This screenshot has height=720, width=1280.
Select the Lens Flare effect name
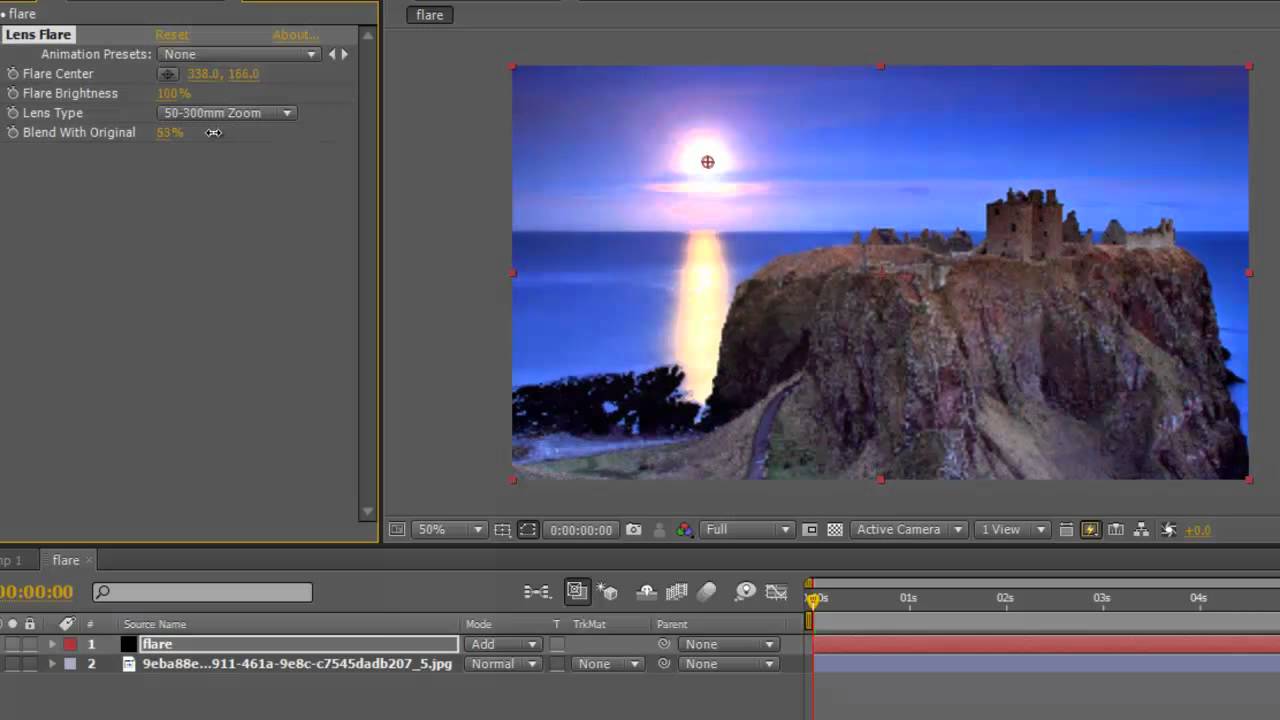[x=38, y=35]
